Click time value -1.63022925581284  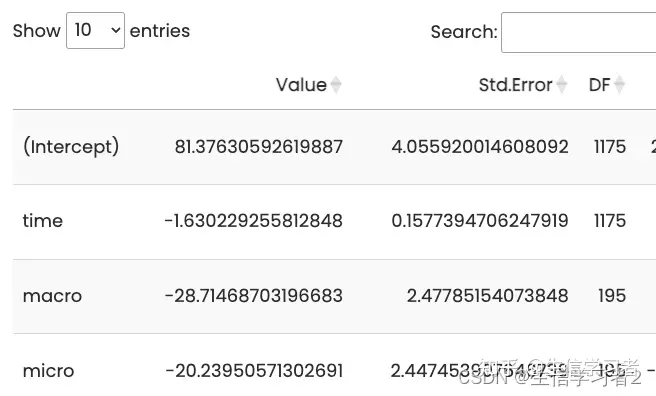pyautogui.click(x=254, y=221)
